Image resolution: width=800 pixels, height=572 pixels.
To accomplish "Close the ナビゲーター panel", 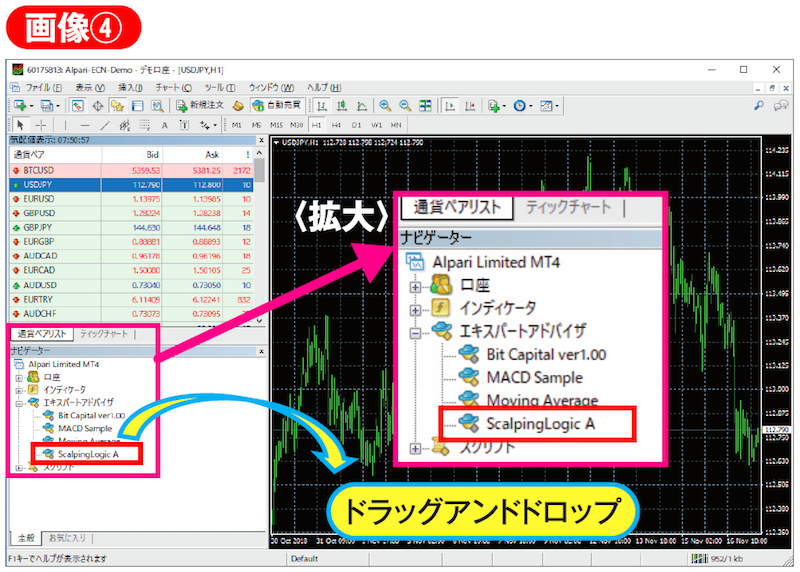I will coord(261,351).
